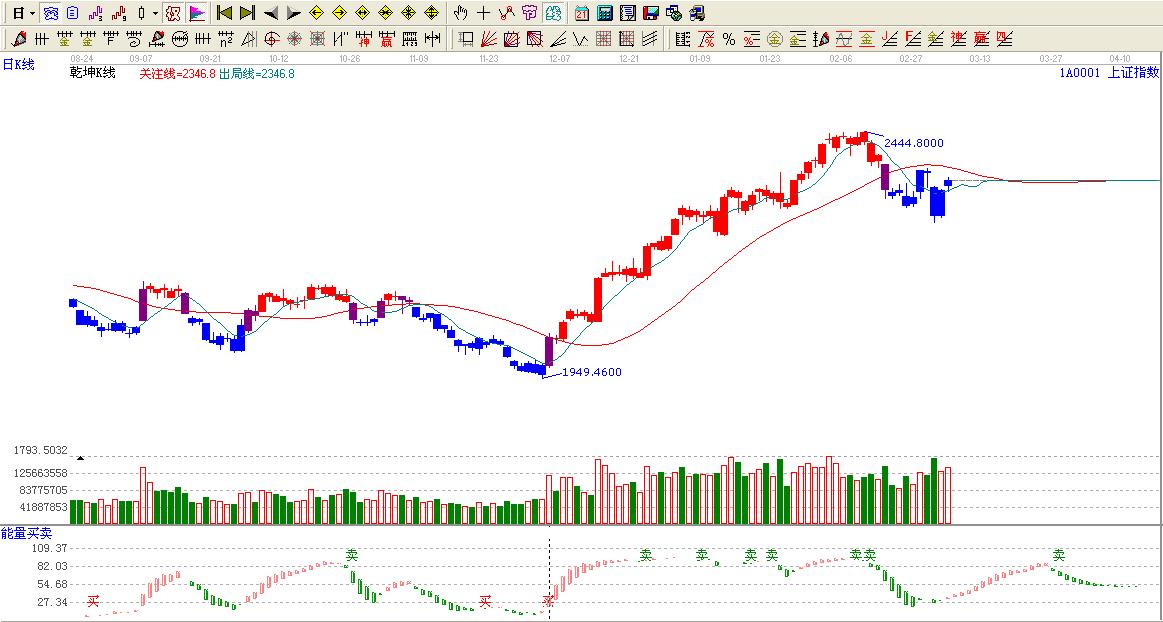
Task: Jump to first record arrow
Action: (x=224, y=13)
